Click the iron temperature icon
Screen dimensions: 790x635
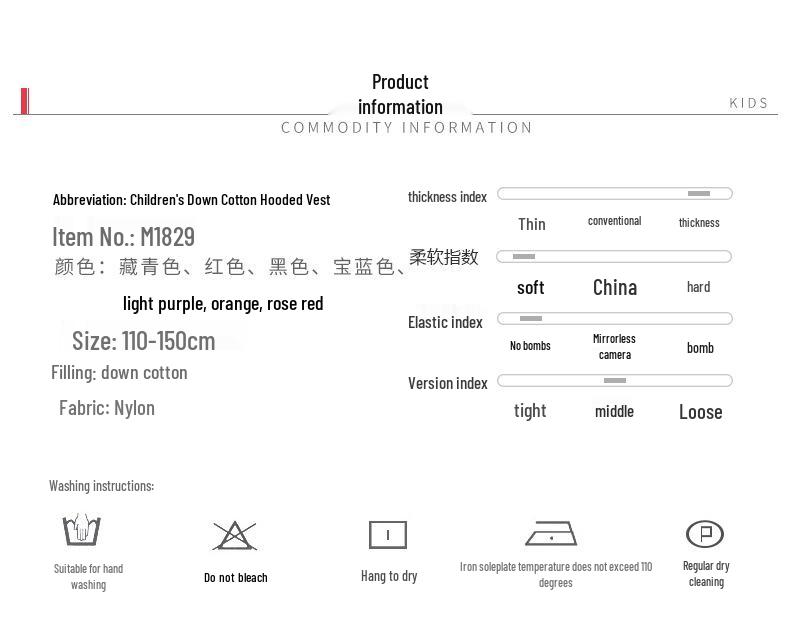point(551,534)
